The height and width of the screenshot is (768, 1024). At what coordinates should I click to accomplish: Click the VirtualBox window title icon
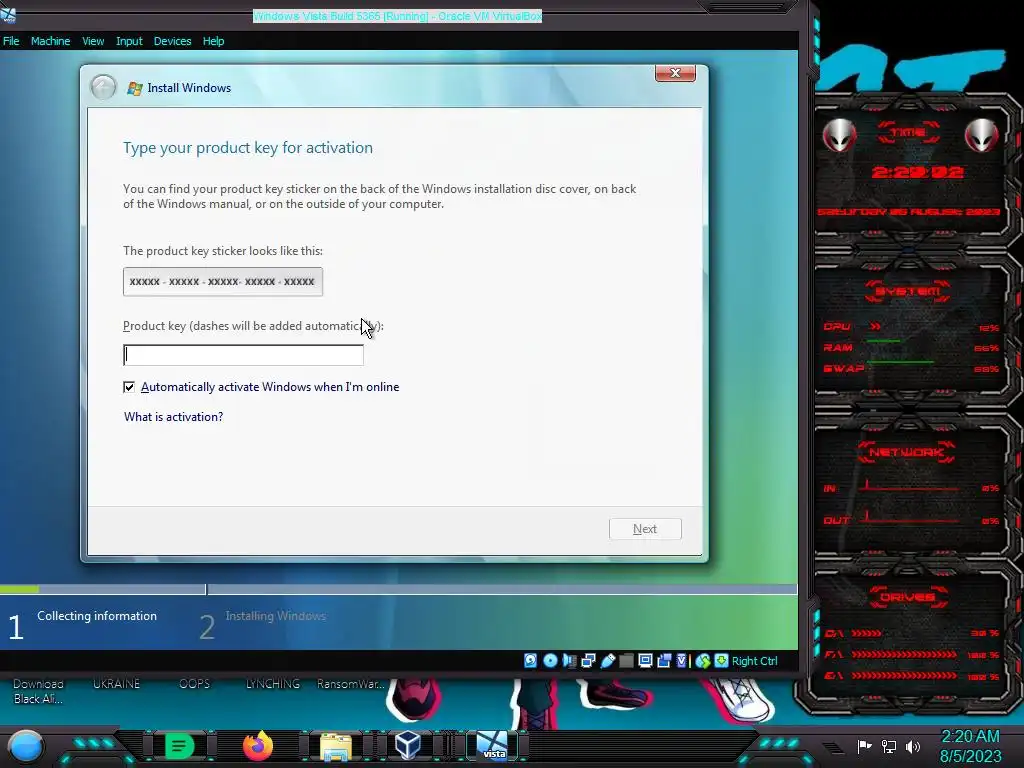(8, 14)
